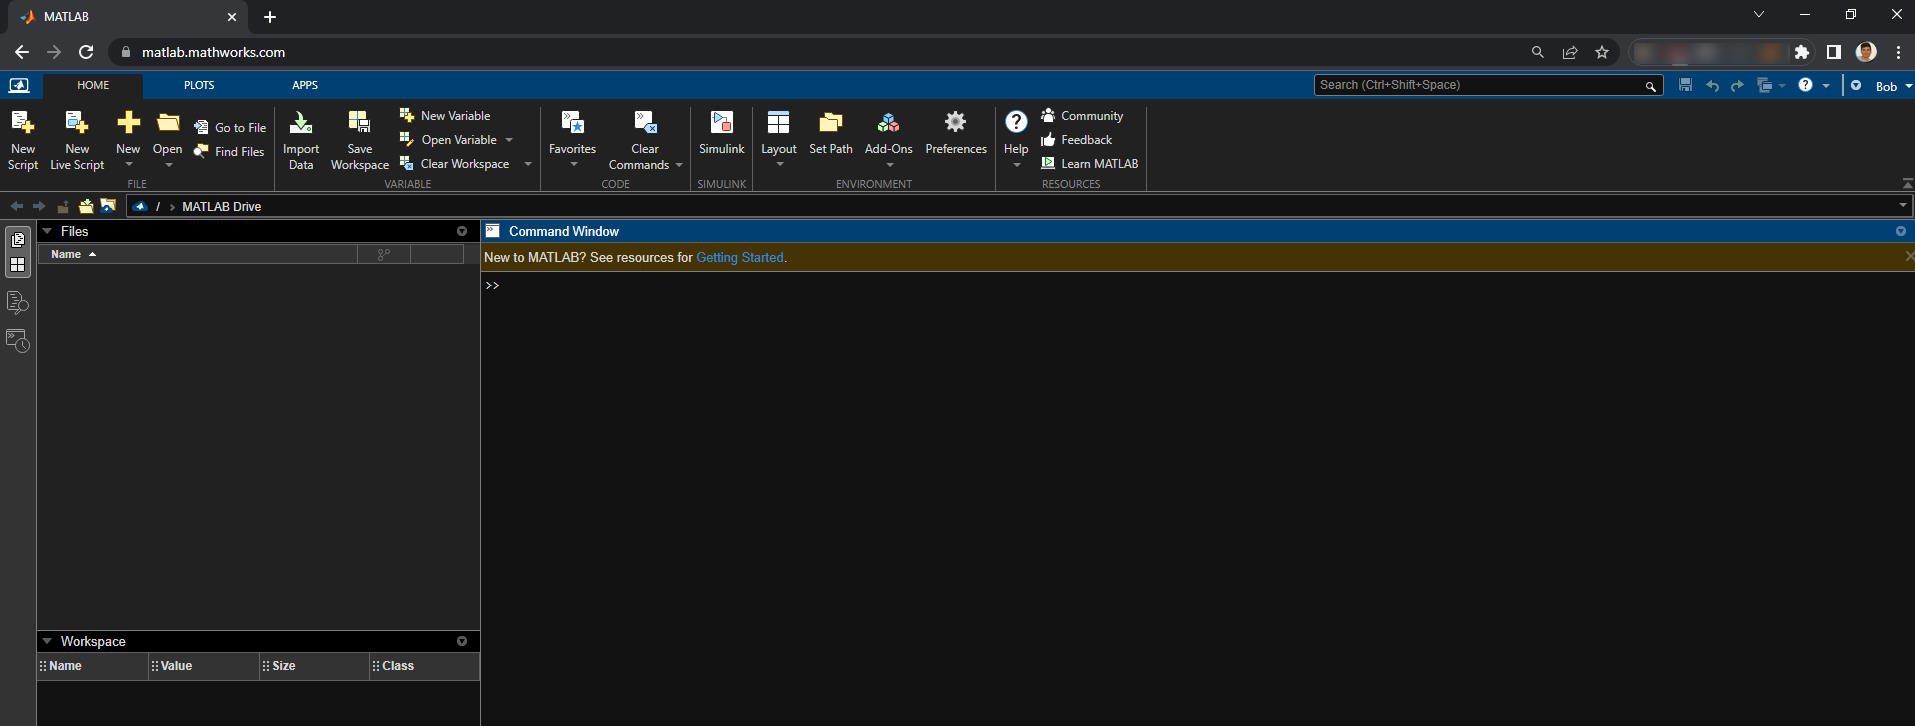Expand the Favorites dropdown arrow

tap(574, 165)
